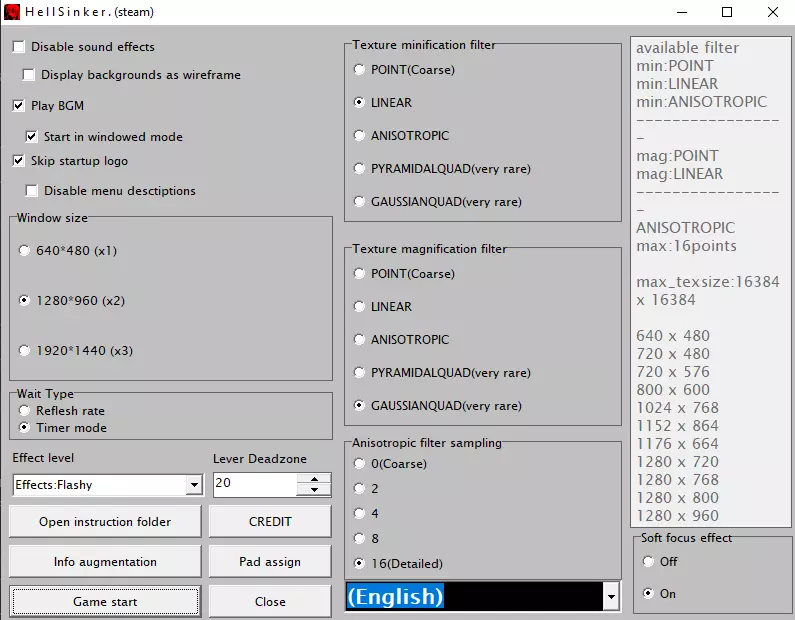
Task: Set anisotropic sampling to 2
Action: point(359,488)
